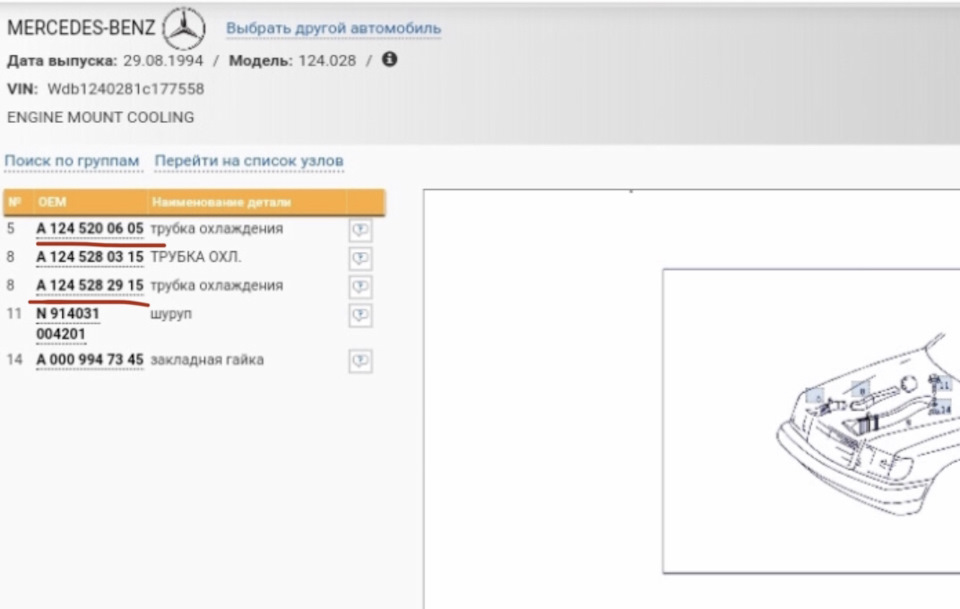Click the 'OEM' column header
Screen dimensions: 960x609
coord(52,202)
